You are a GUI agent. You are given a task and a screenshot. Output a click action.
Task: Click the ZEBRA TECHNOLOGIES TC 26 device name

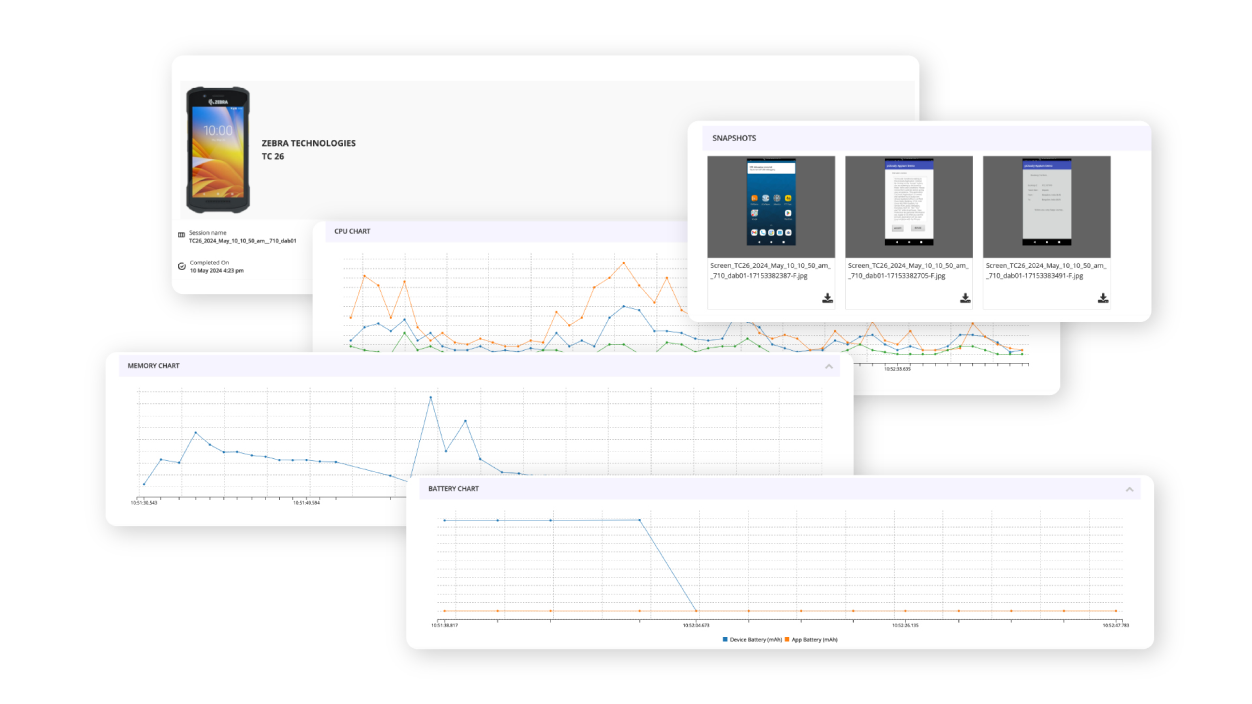tap(308, 149)
